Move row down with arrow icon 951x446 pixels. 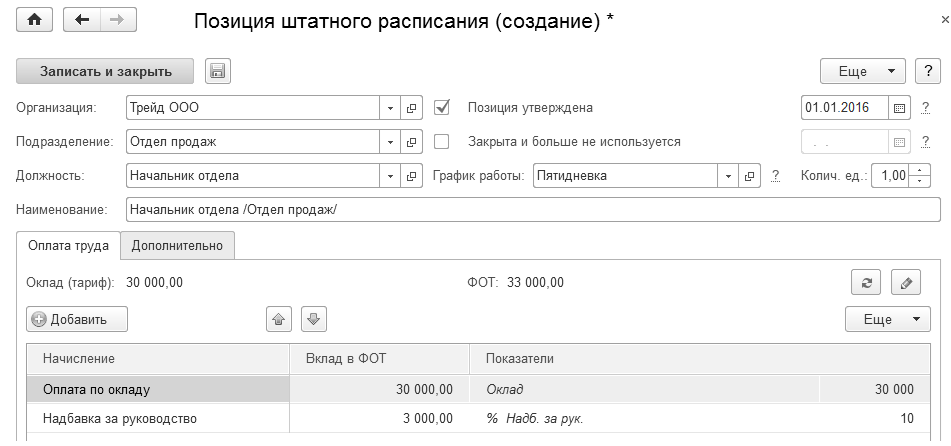point(314,319)
